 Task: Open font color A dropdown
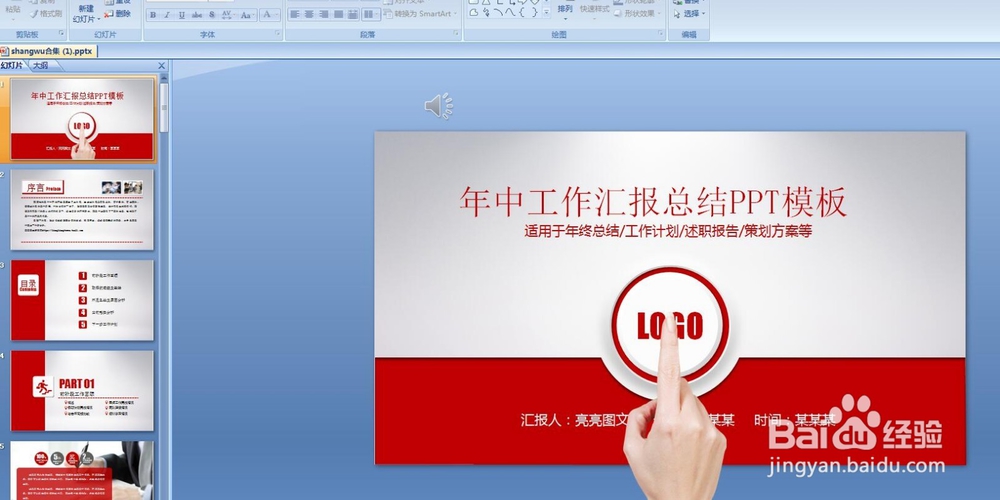coord(270,15)
